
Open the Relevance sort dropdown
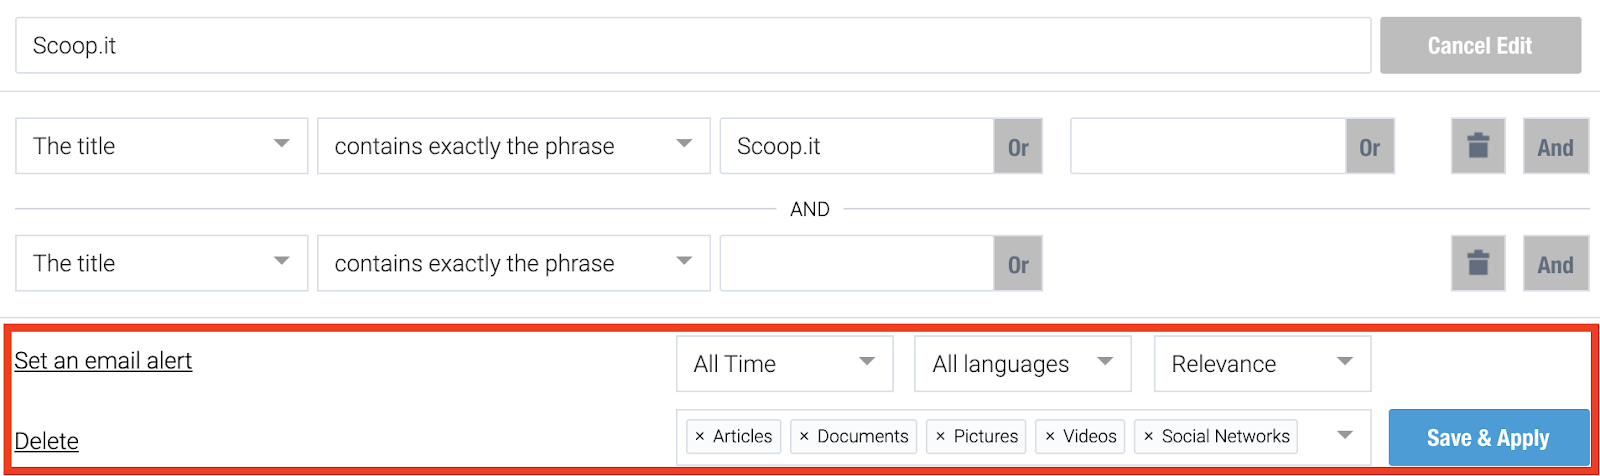1262,363
